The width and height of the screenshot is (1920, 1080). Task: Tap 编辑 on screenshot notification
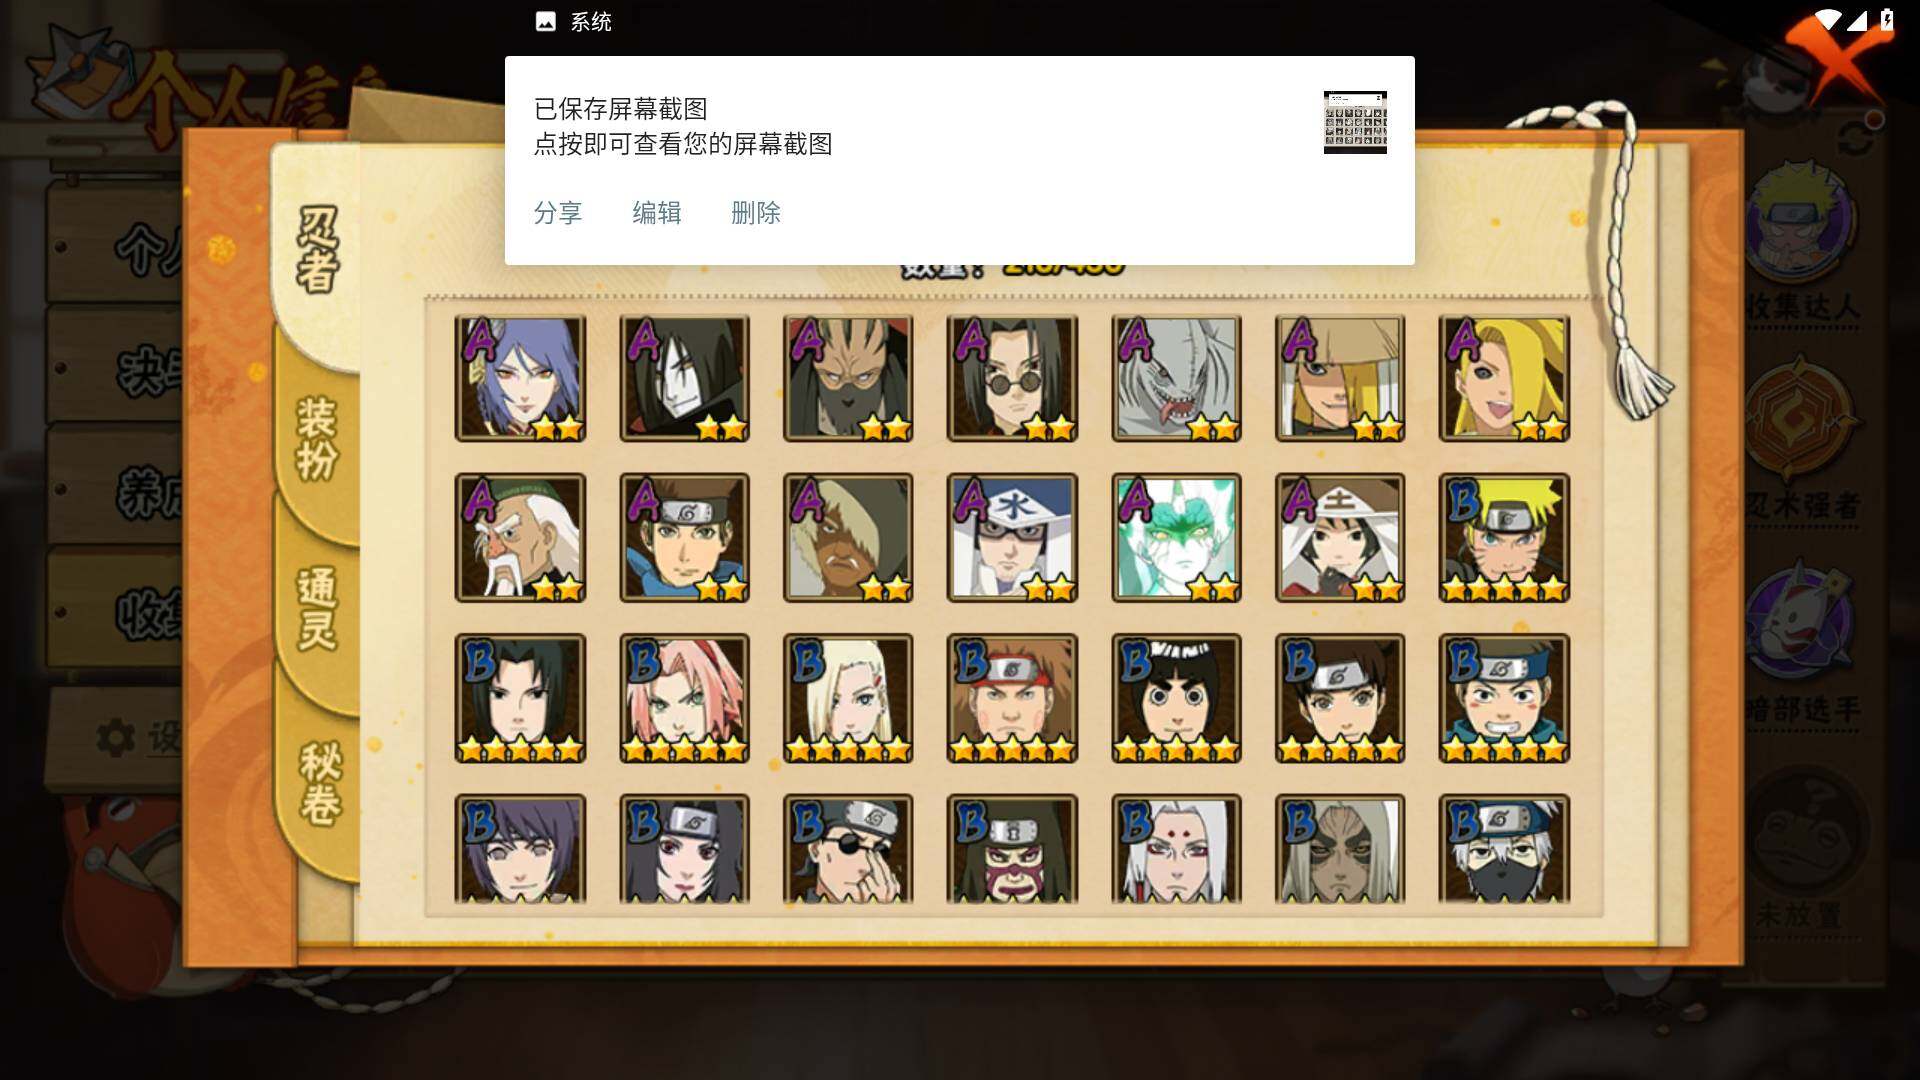(657, 213)
